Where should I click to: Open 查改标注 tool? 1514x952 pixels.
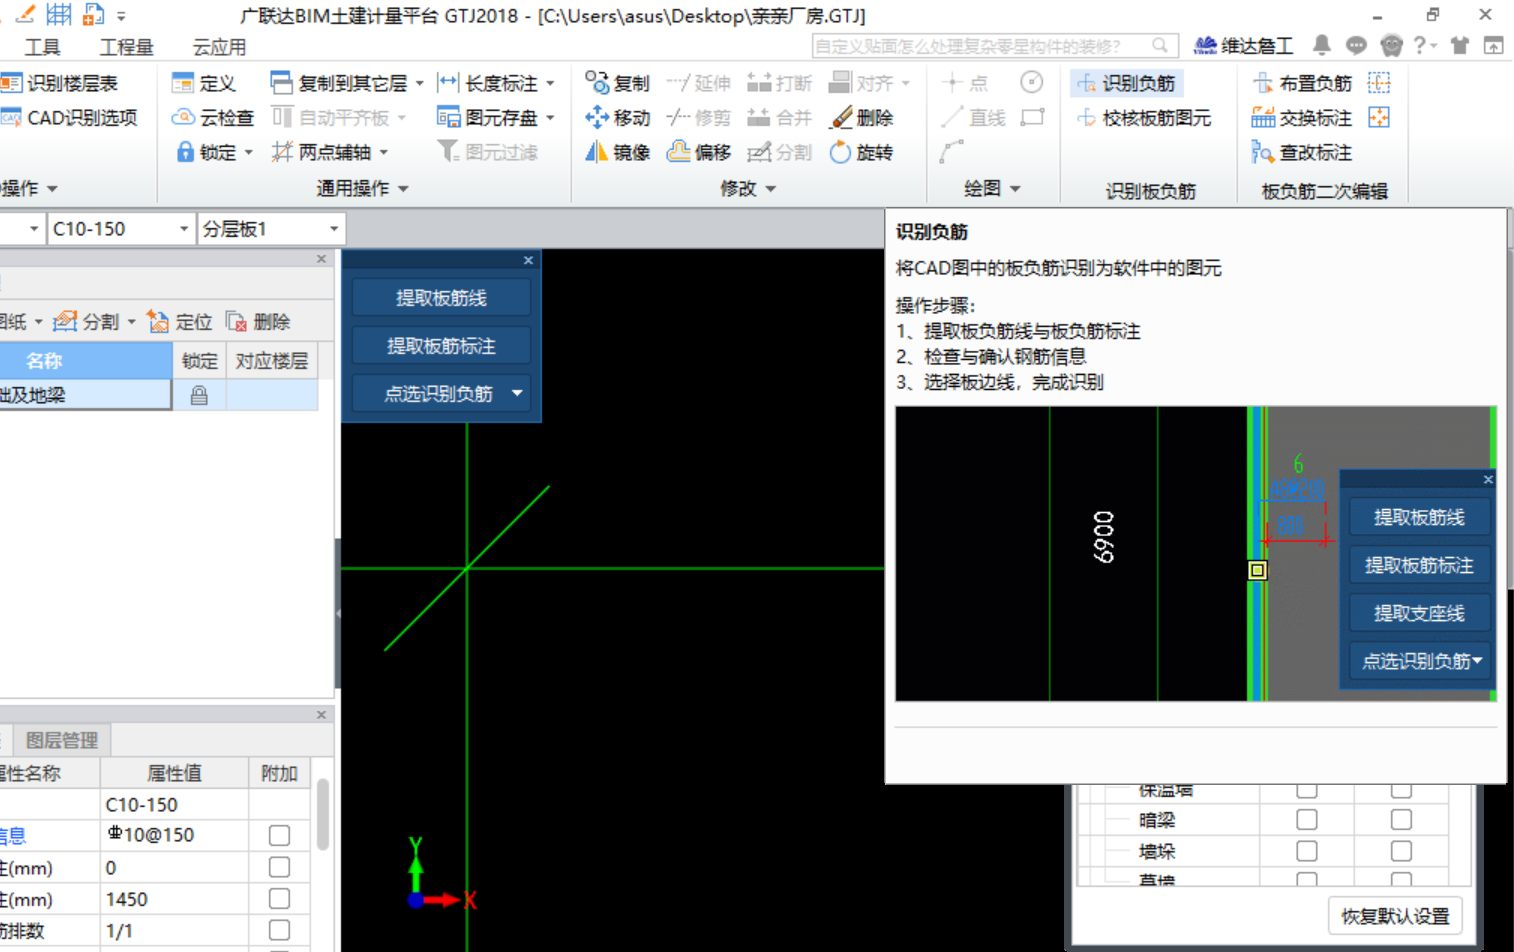coord(1303,152)
